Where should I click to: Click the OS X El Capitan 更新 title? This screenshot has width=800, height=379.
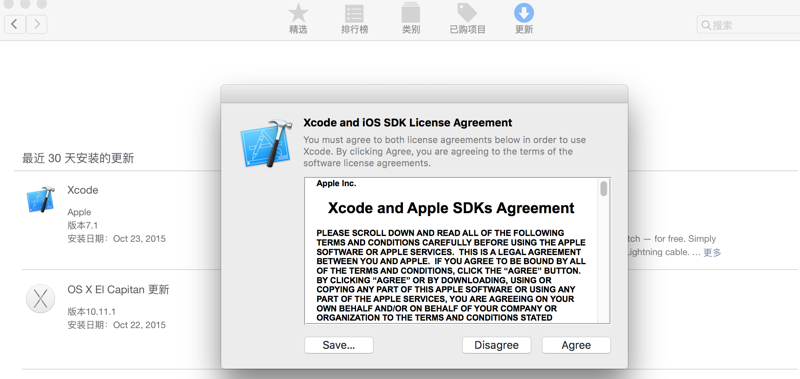point(118,290)
